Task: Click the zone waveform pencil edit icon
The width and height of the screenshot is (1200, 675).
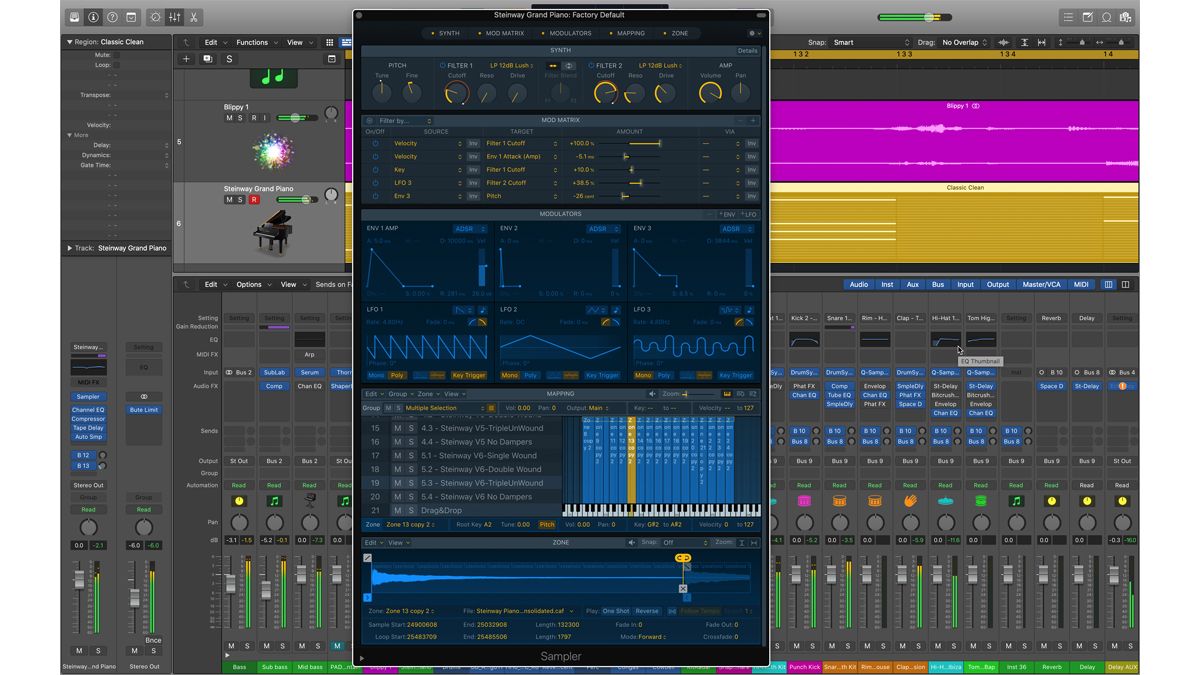Action: point(368,558)
